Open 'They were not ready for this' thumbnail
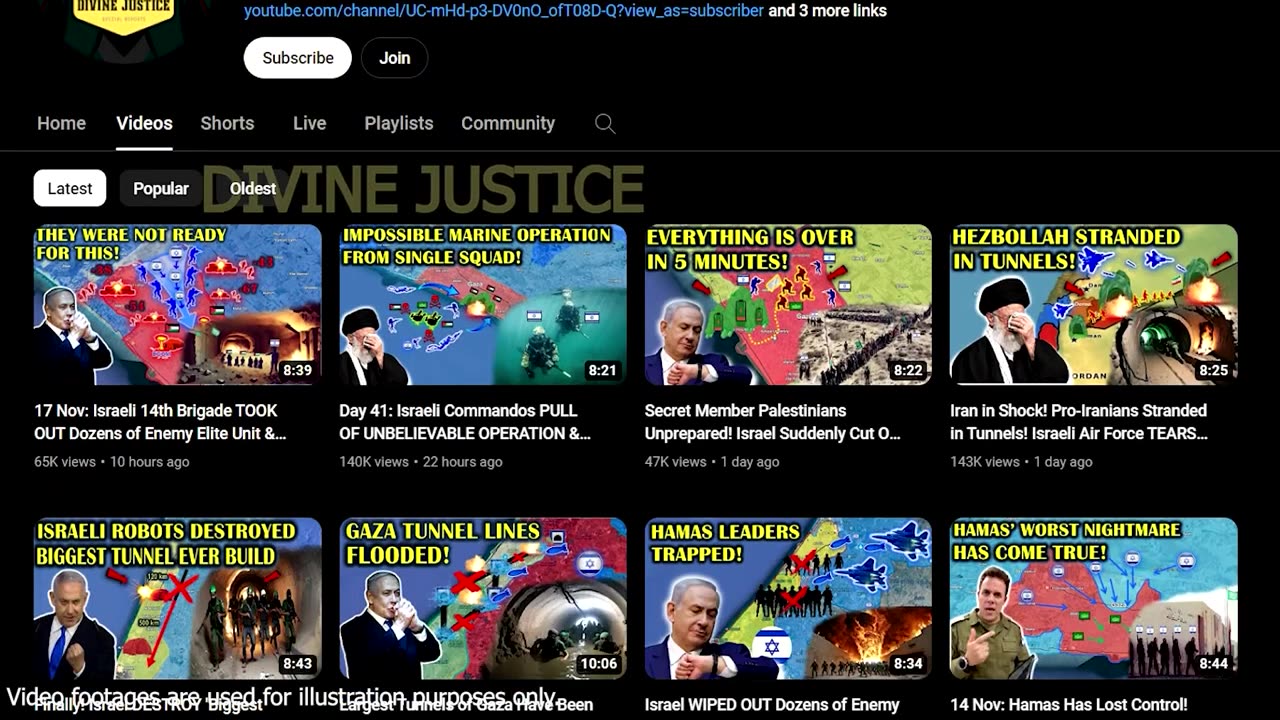The image size is (1280, 720). pos(178,305)
